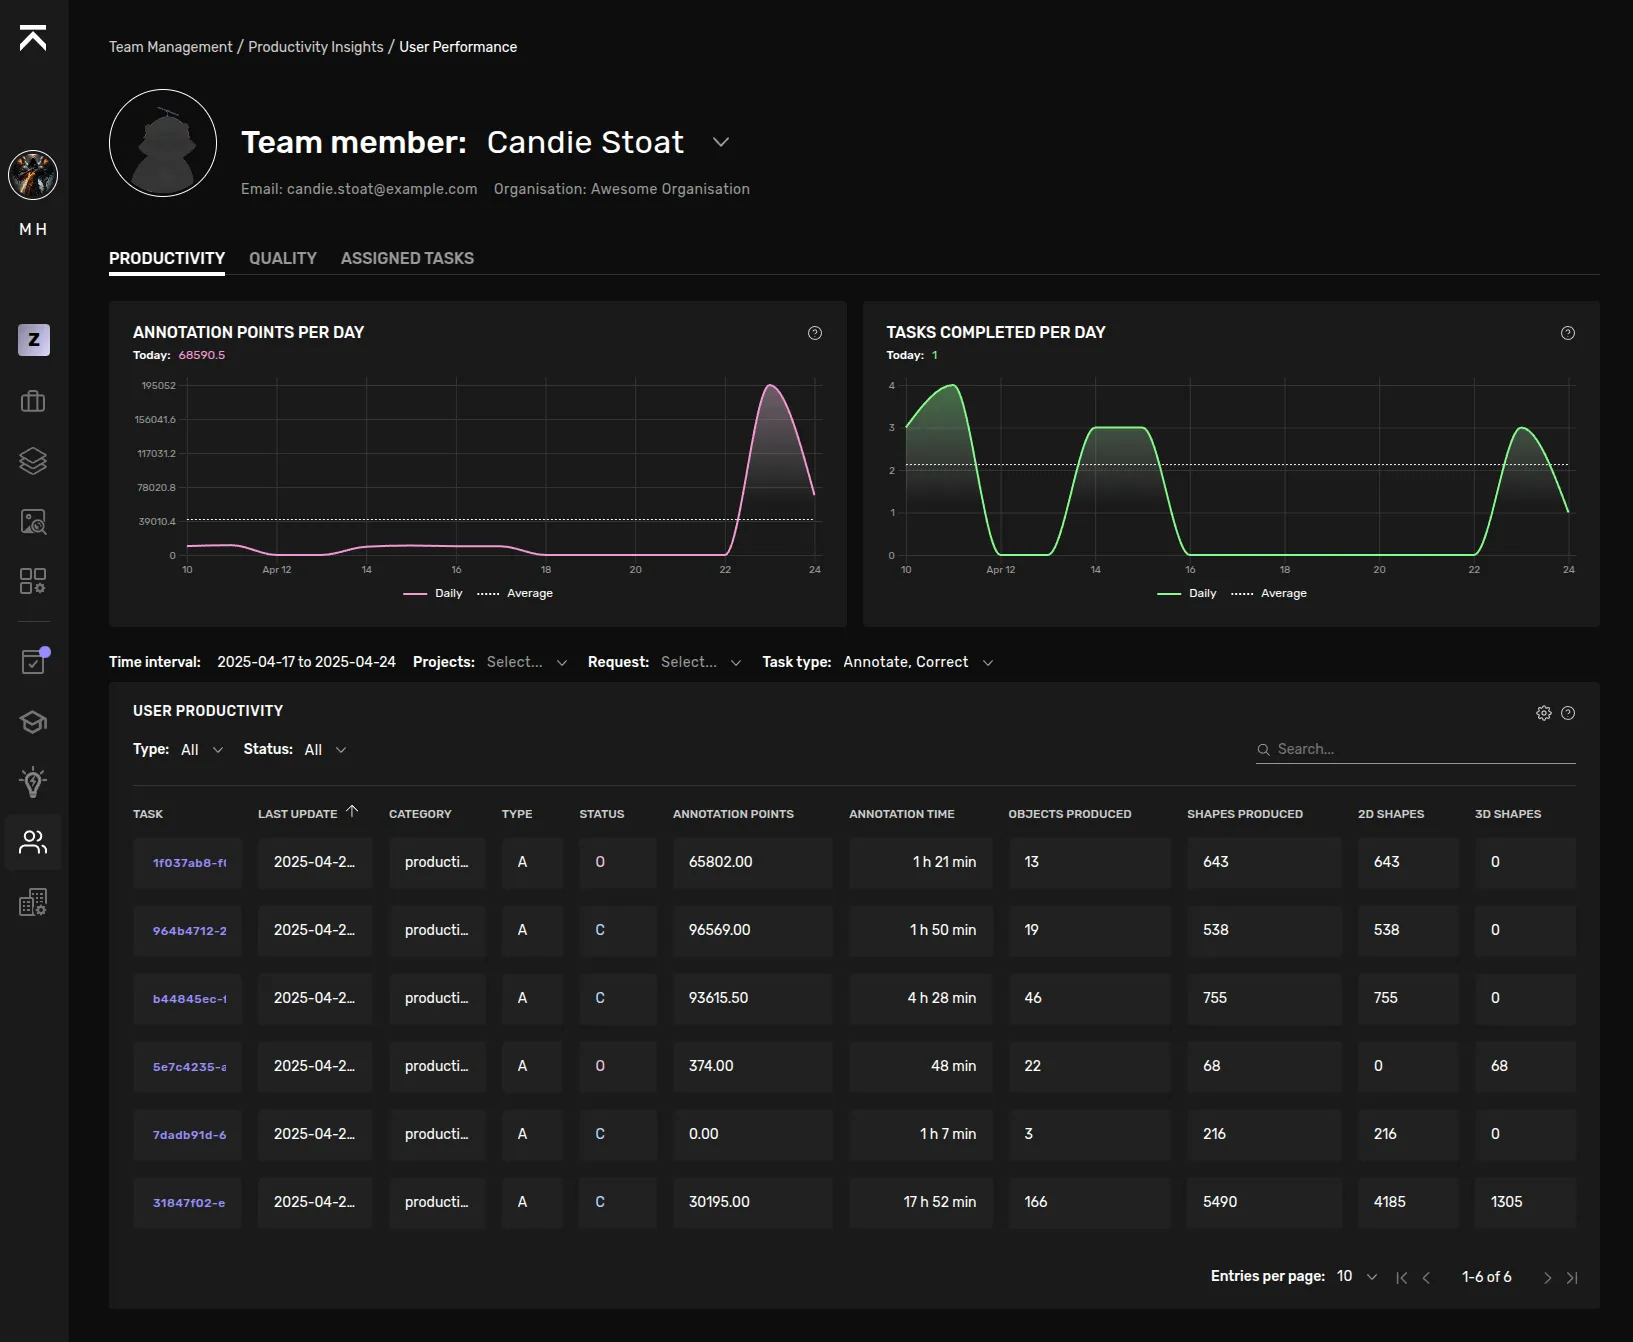Image resolution: width=1633 pixels, height=1342 pixels.
Task: Switch to the Assigned Tasks tab
Action: [407, 258]
